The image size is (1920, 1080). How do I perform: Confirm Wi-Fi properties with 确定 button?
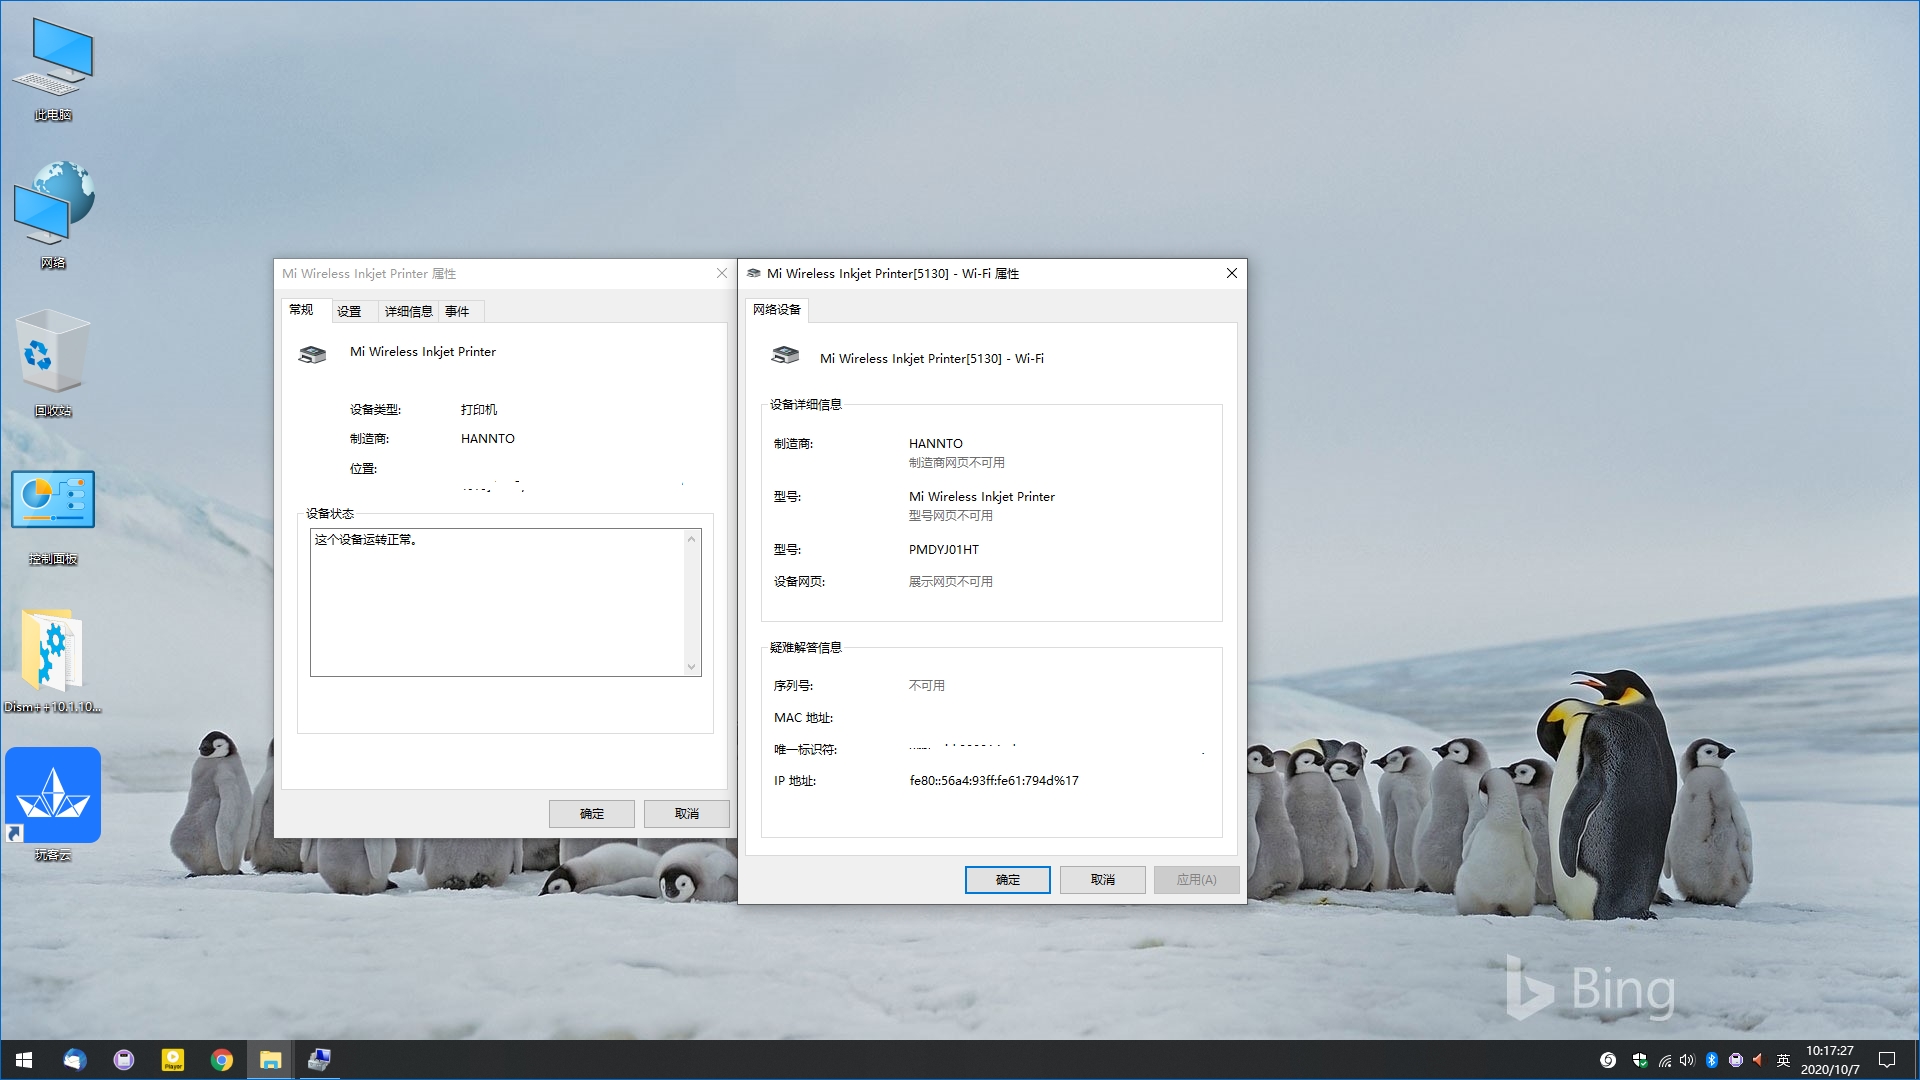point(1007,880)
